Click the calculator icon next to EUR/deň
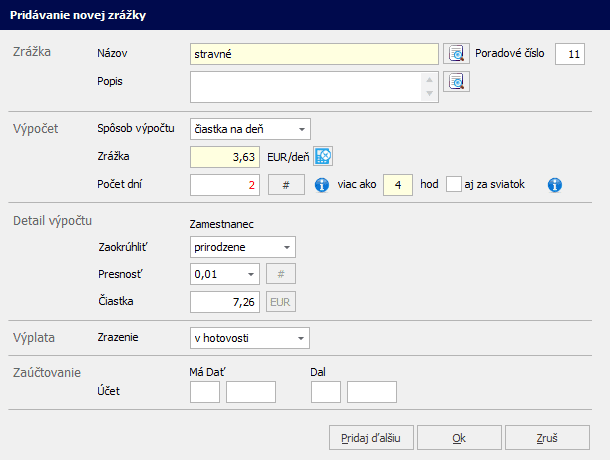The width and height of the screenshot is (610, 460). click(x=324, y=156)
